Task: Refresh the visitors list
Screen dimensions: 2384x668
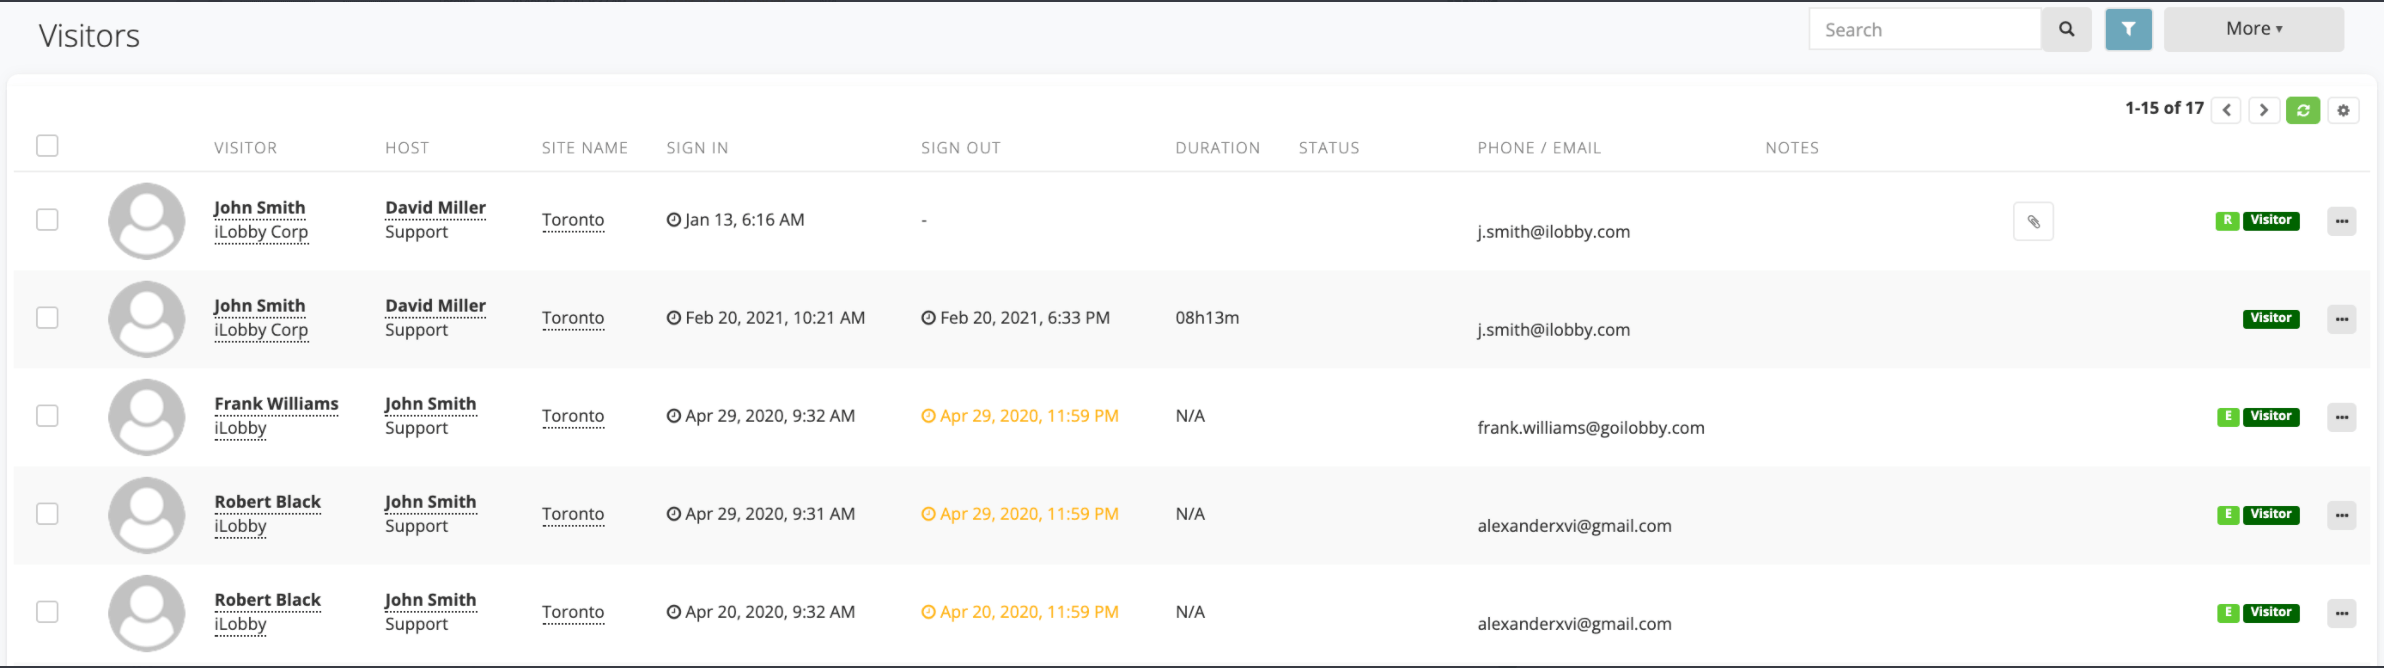Action: pos(2303,110)
